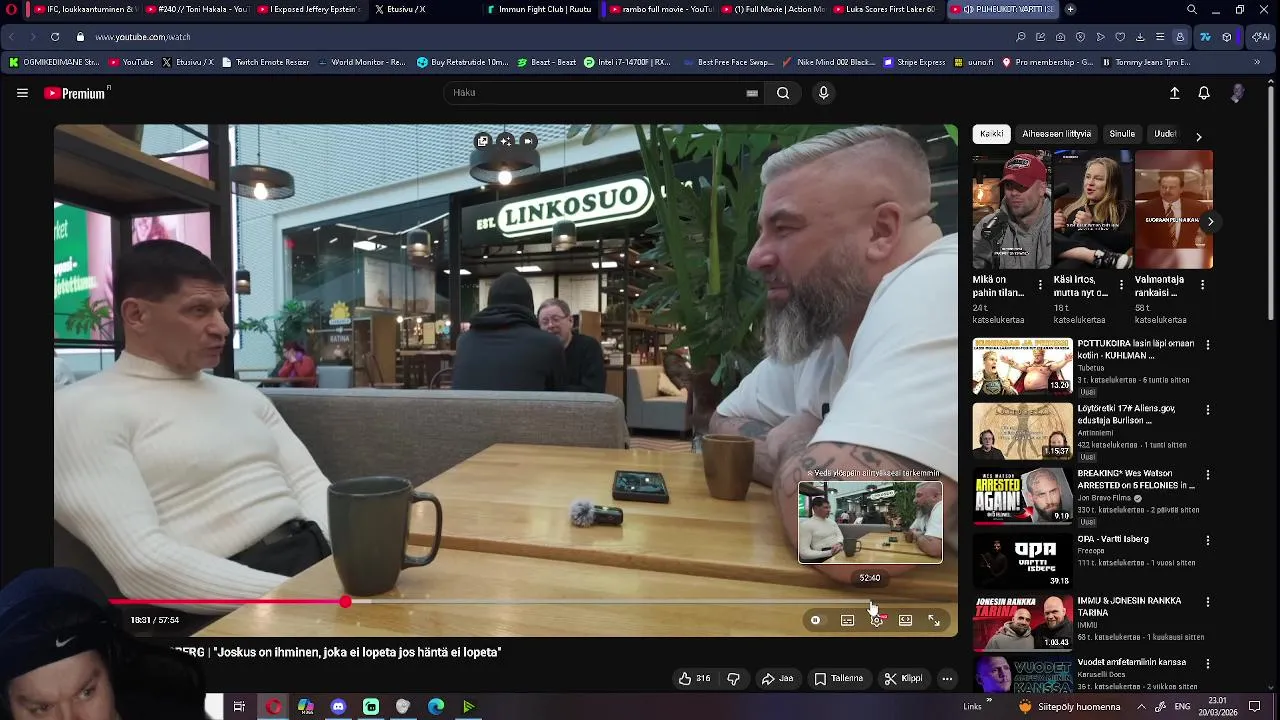Open options for Wes Watson video
1280x720 pixels.
[x=1207, y=475]
